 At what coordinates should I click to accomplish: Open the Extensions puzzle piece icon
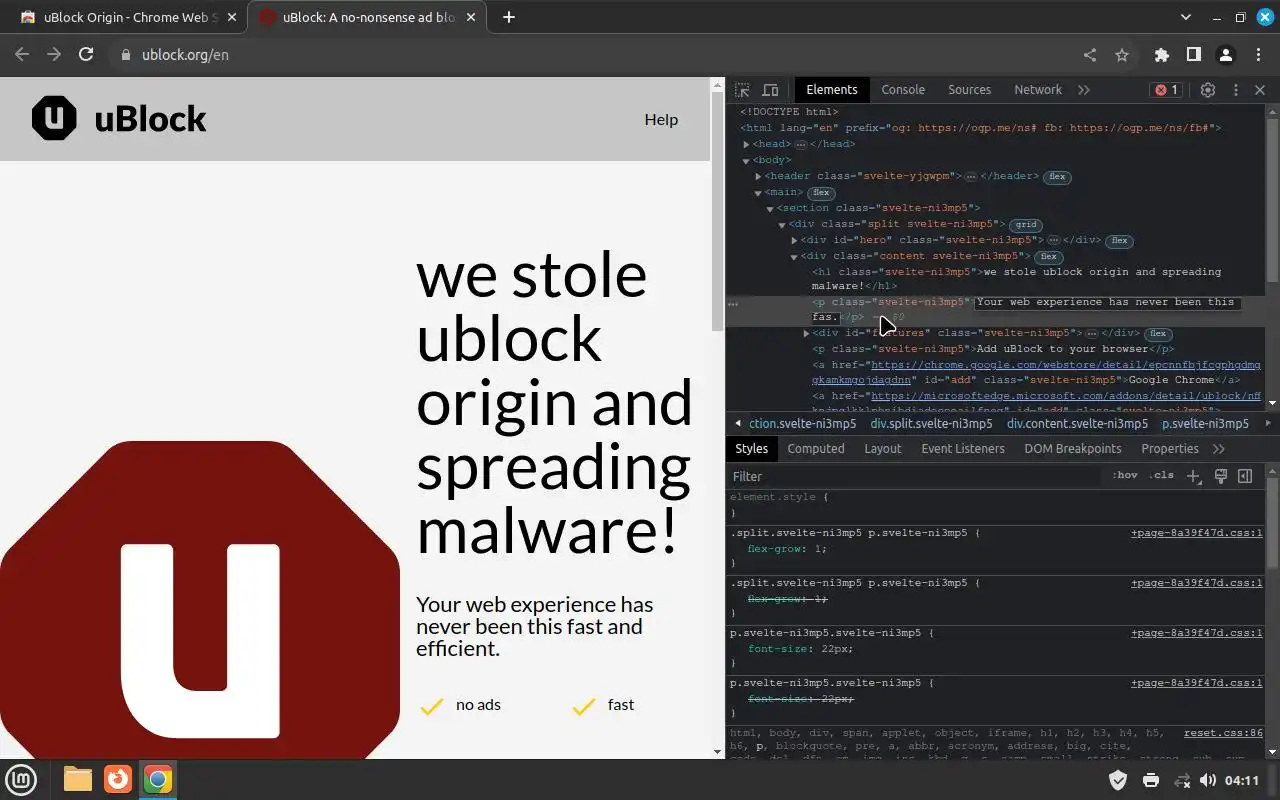[x=1161, y=55]
